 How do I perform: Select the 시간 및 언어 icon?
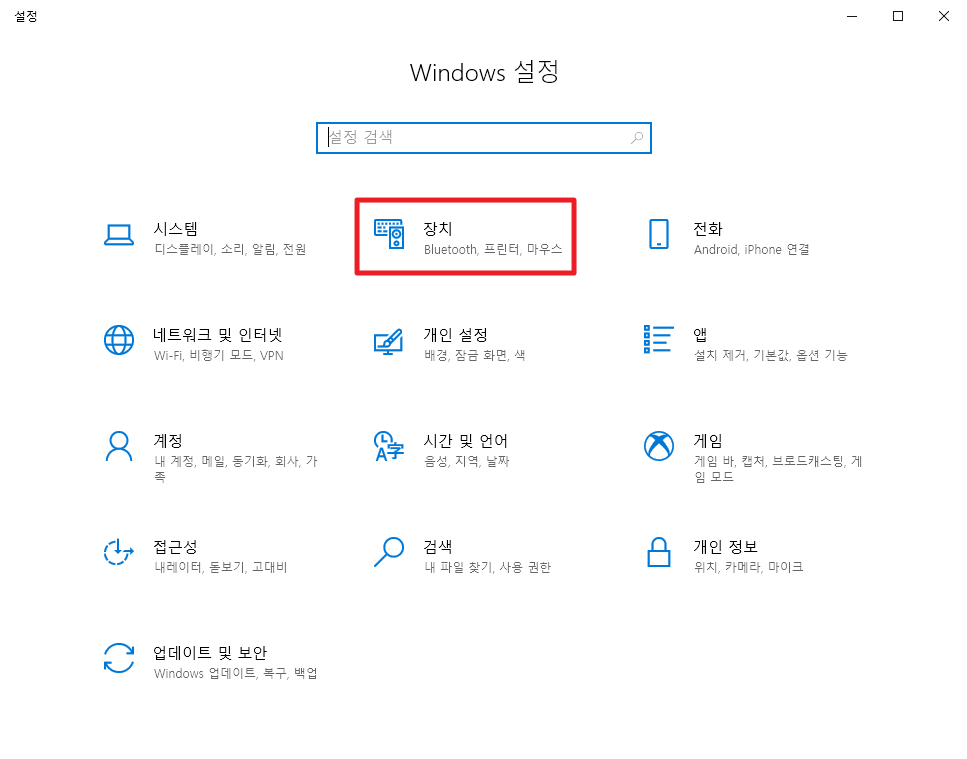point(389,446)
